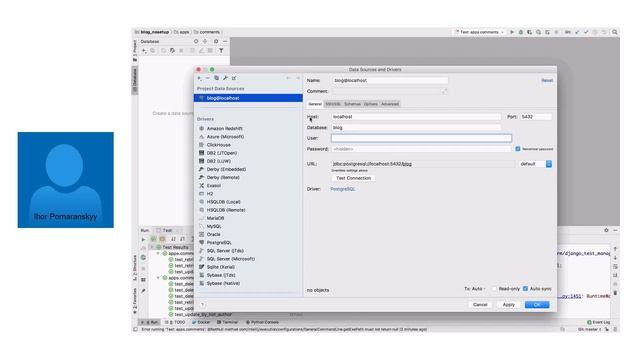Collapse the second apps.comments test node

(x=158, y=278)
